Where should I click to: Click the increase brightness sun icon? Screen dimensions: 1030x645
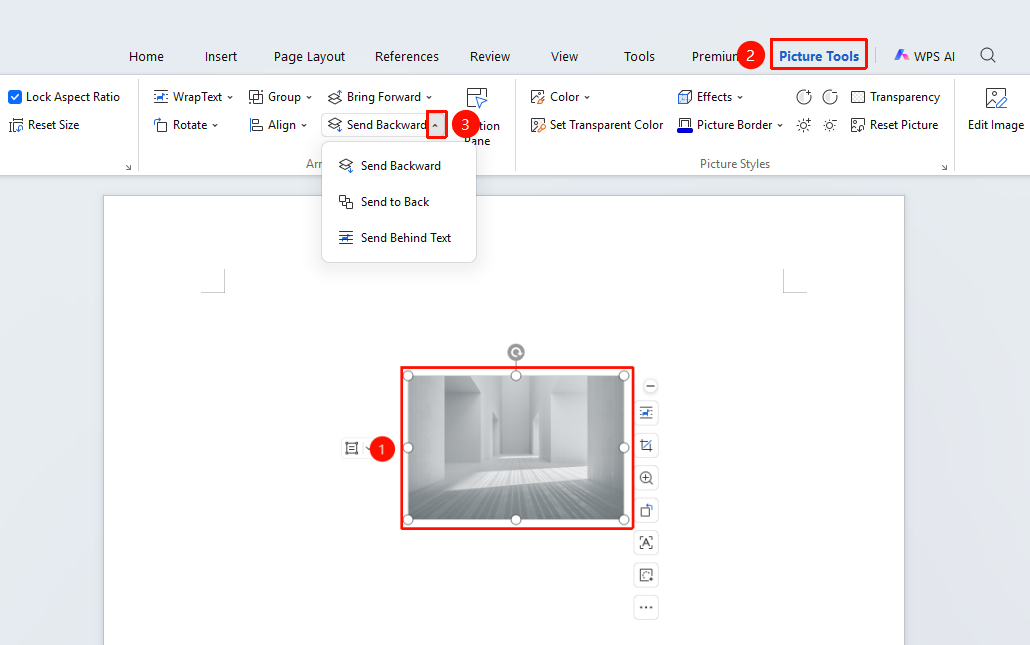(x=803, y=125)
